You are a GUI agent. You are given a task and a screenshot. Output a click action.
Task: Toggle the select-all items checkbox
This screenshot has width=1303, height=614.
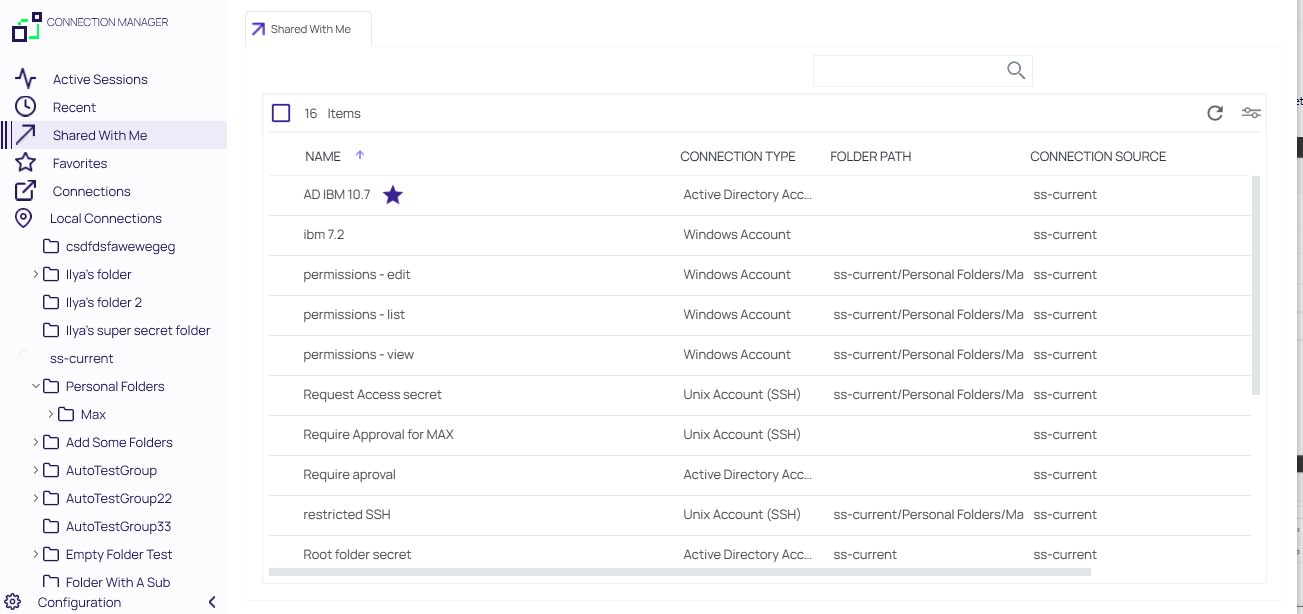point(281,113)
